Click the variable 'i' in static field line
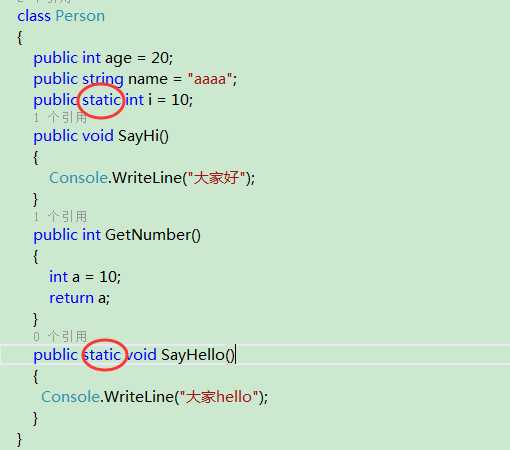The image size is (510, 450). (150, 100)
